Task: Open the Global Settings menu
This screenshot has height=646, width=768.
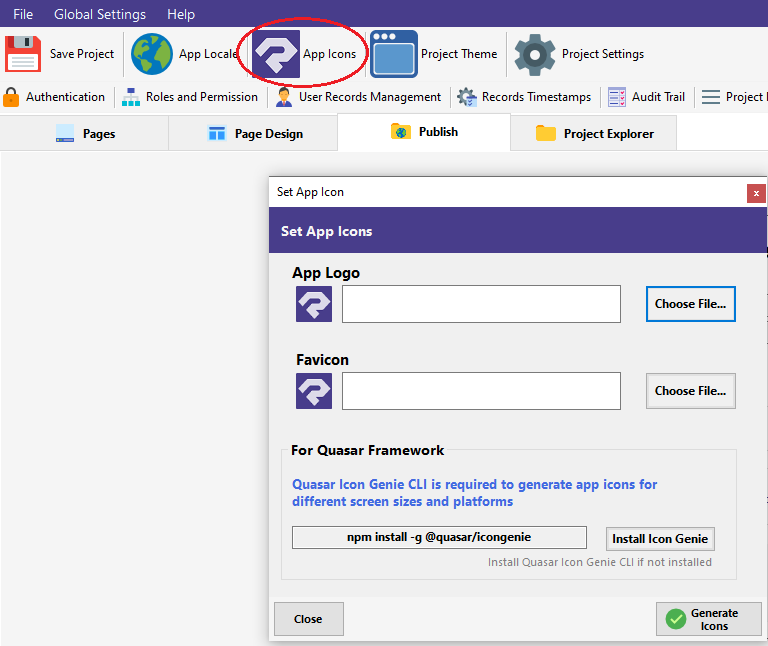Action: click(x=100, y=14)
